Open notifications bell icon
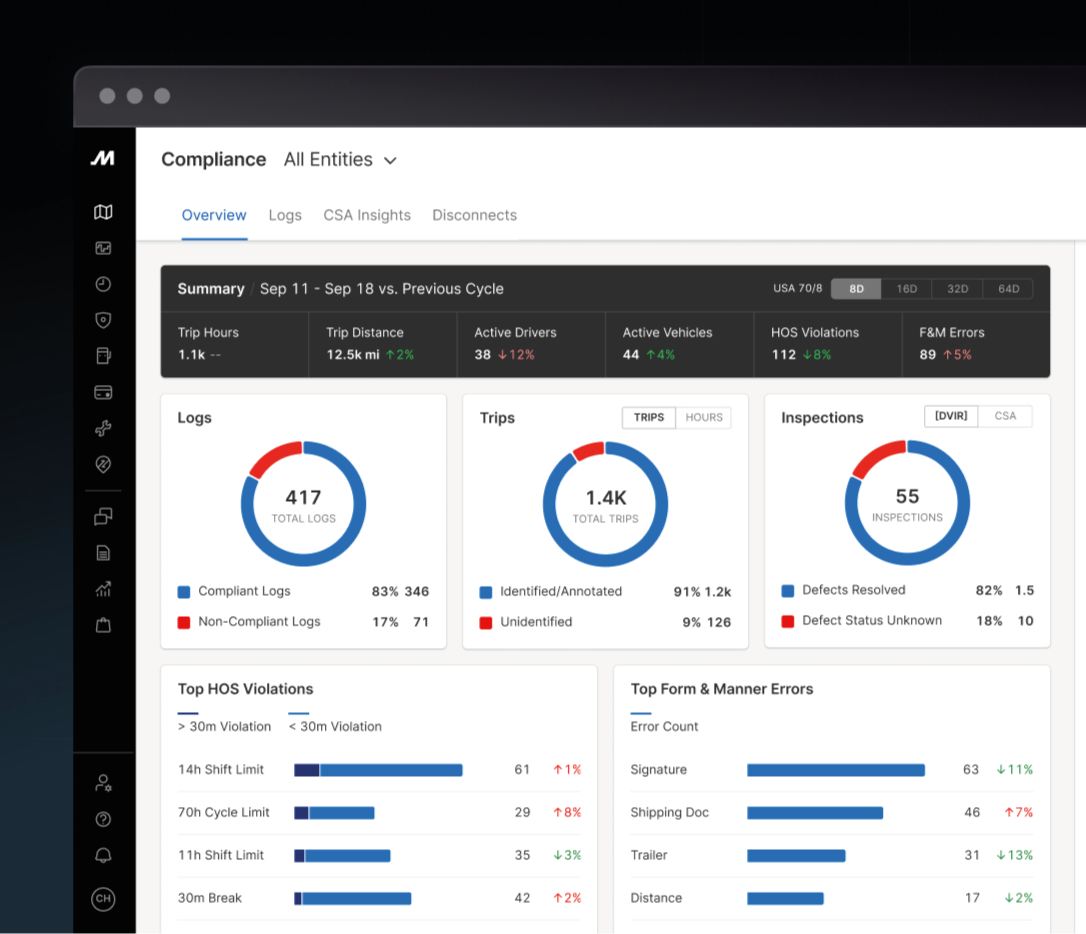Screen dimensions: 1086x934 click(x=103, y=856)
